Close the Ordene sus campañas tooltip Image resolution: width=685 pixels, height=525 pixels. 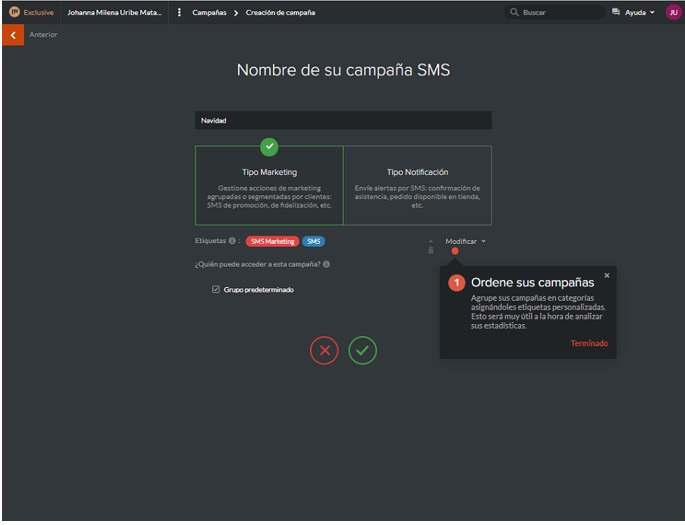(606, 275)
